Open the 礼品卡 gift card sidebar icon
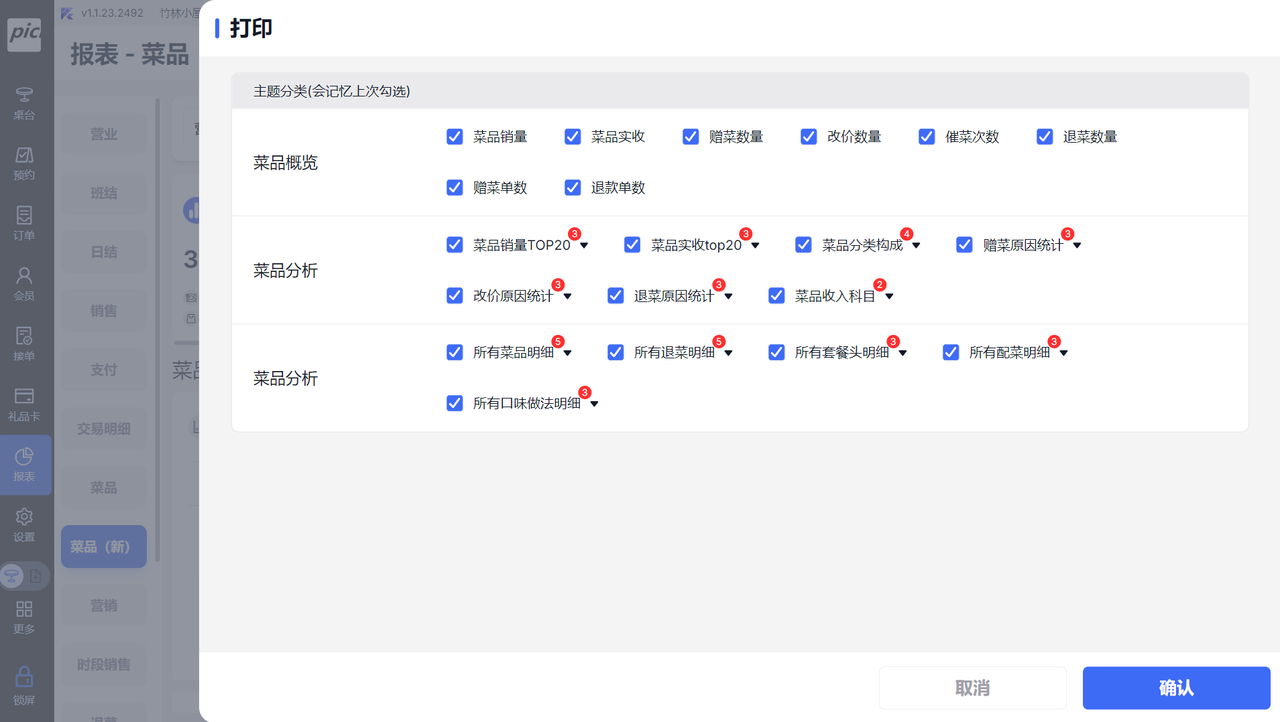The image size is (1280, 722). [24, 404]
